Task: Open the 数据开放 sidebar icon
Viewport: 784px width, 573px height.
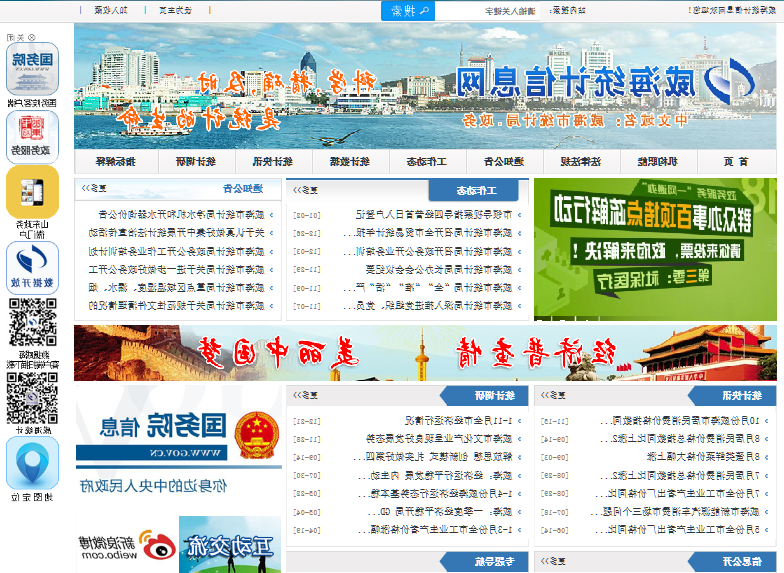Action: (32, 268)
